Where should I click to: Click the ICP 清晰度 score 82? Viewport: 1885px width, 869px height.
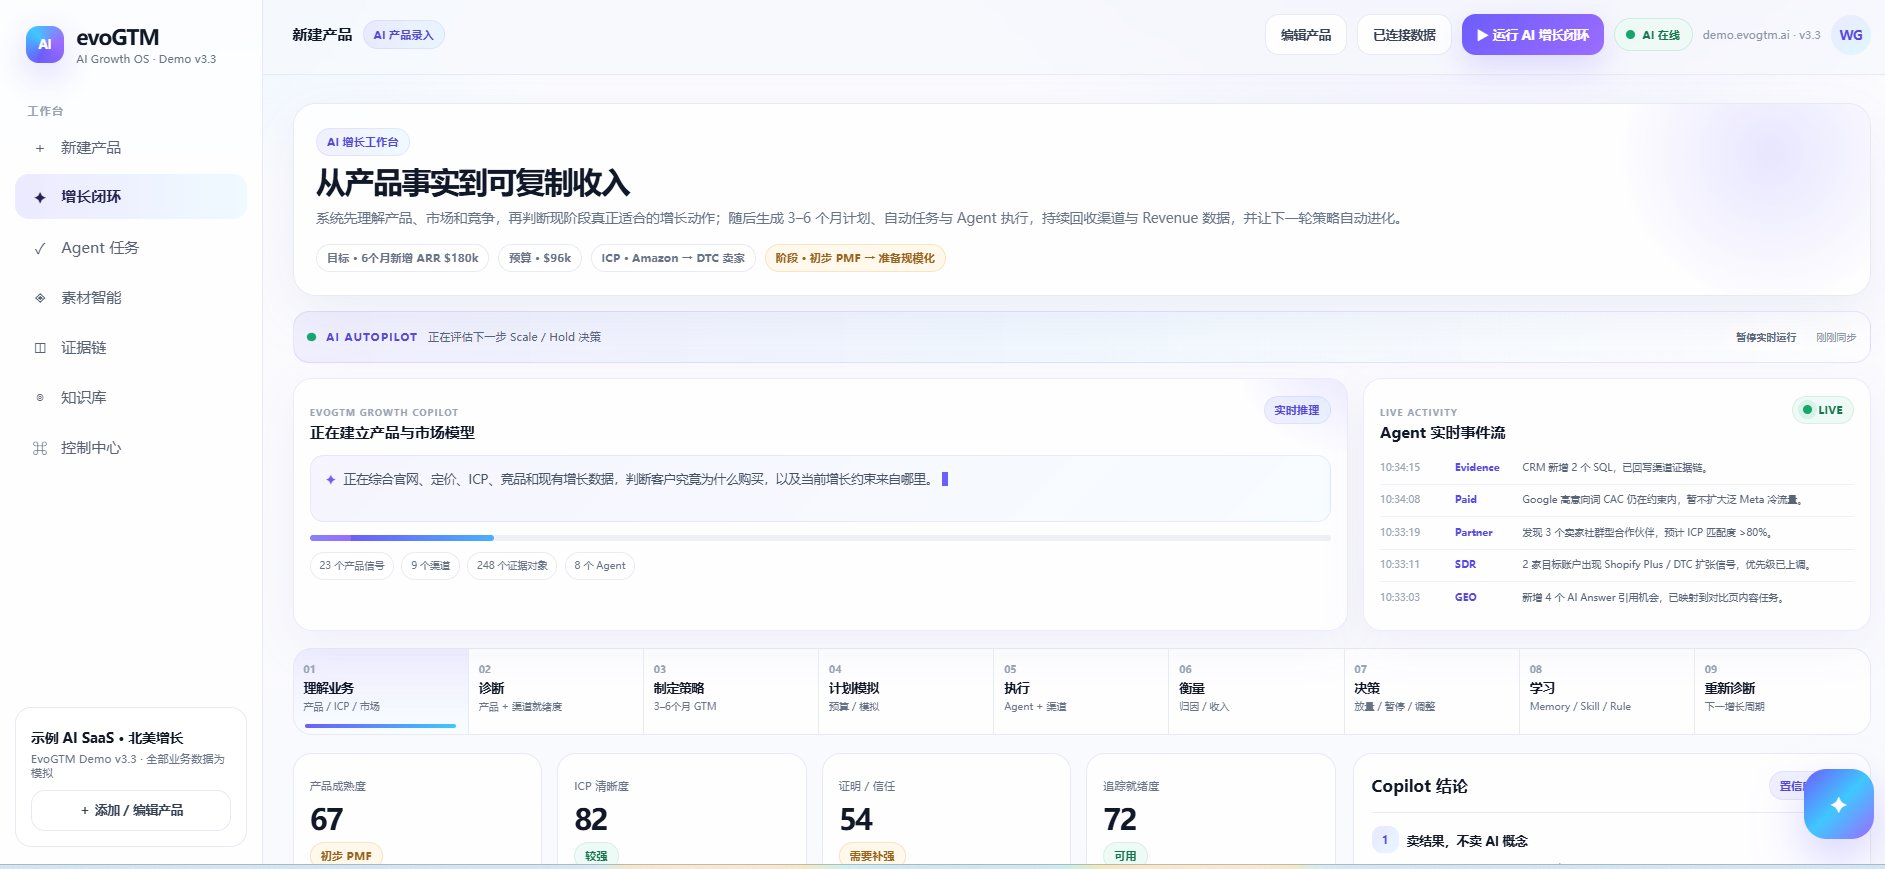(x=591, y=820)
